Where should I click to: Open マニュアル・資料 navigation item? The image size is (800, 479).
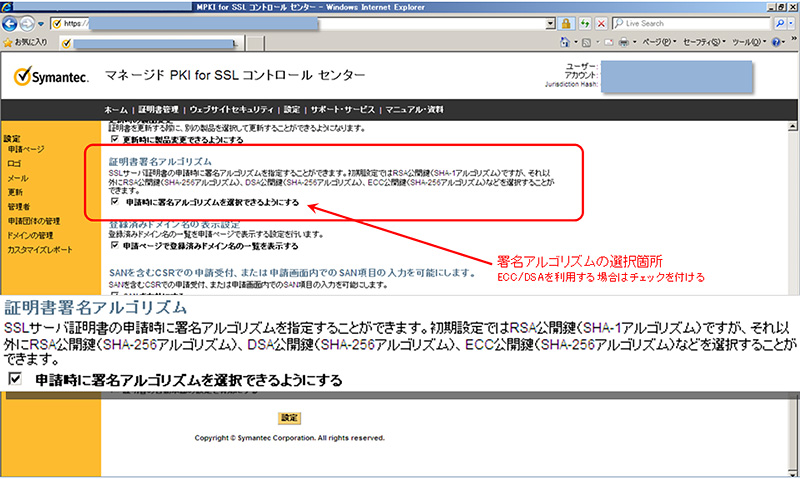414,110
